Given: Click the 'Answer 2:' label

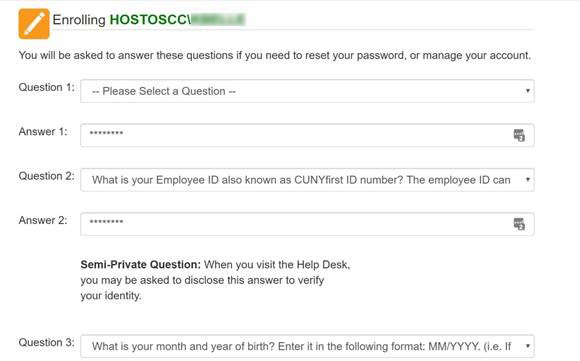Looking at the screenshot, I should [x=43, y=220].
